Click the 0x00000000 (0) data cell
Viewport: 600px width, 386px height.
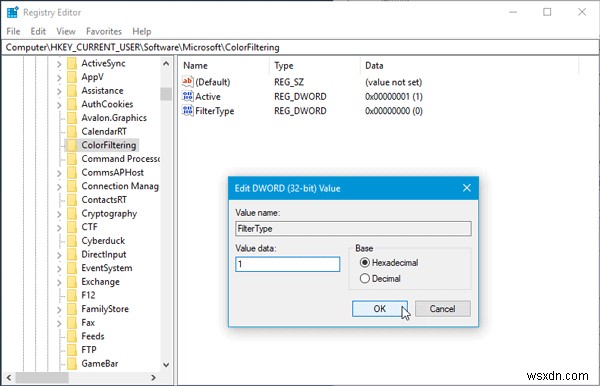[394, 111]
